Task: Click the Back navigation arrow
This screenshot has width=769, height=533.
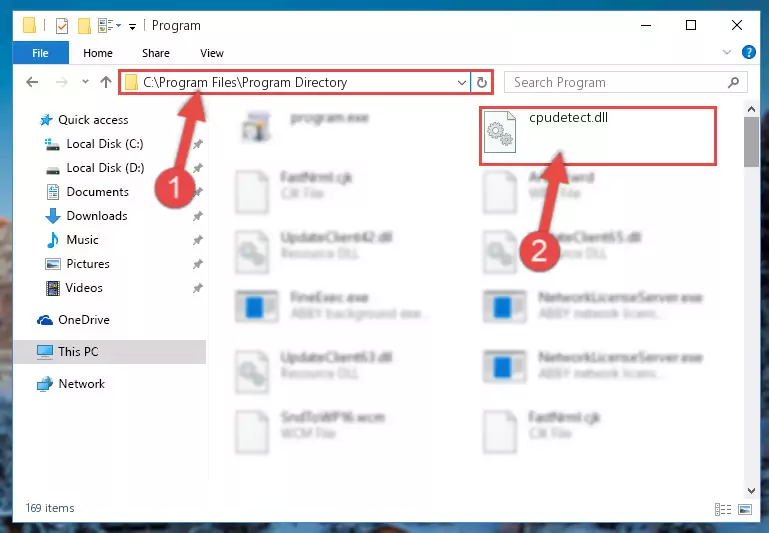Action: (x=32, y=82)
